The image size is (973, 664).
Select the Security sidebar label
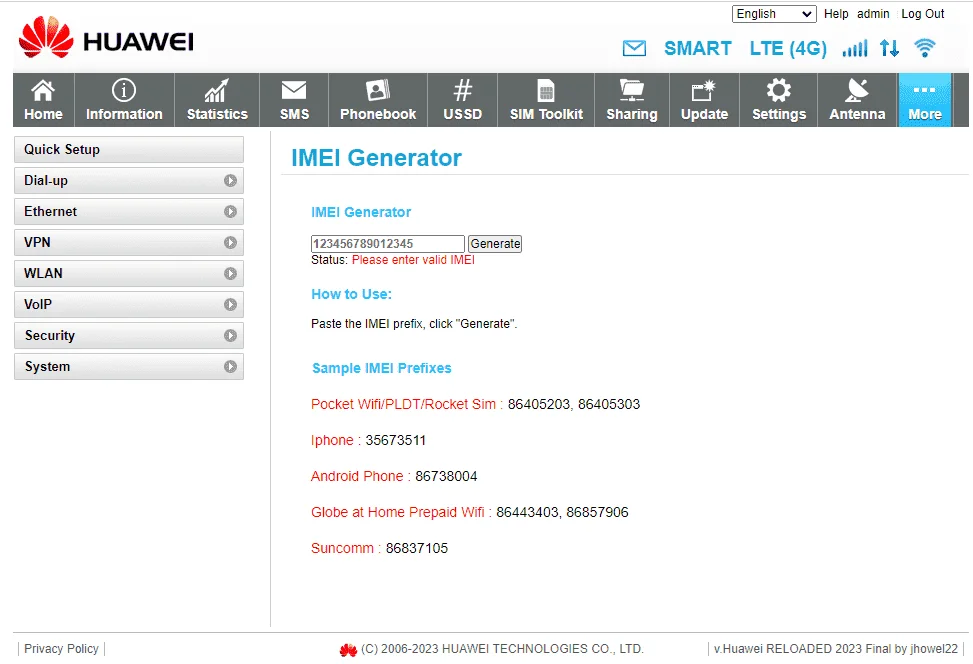50,336
